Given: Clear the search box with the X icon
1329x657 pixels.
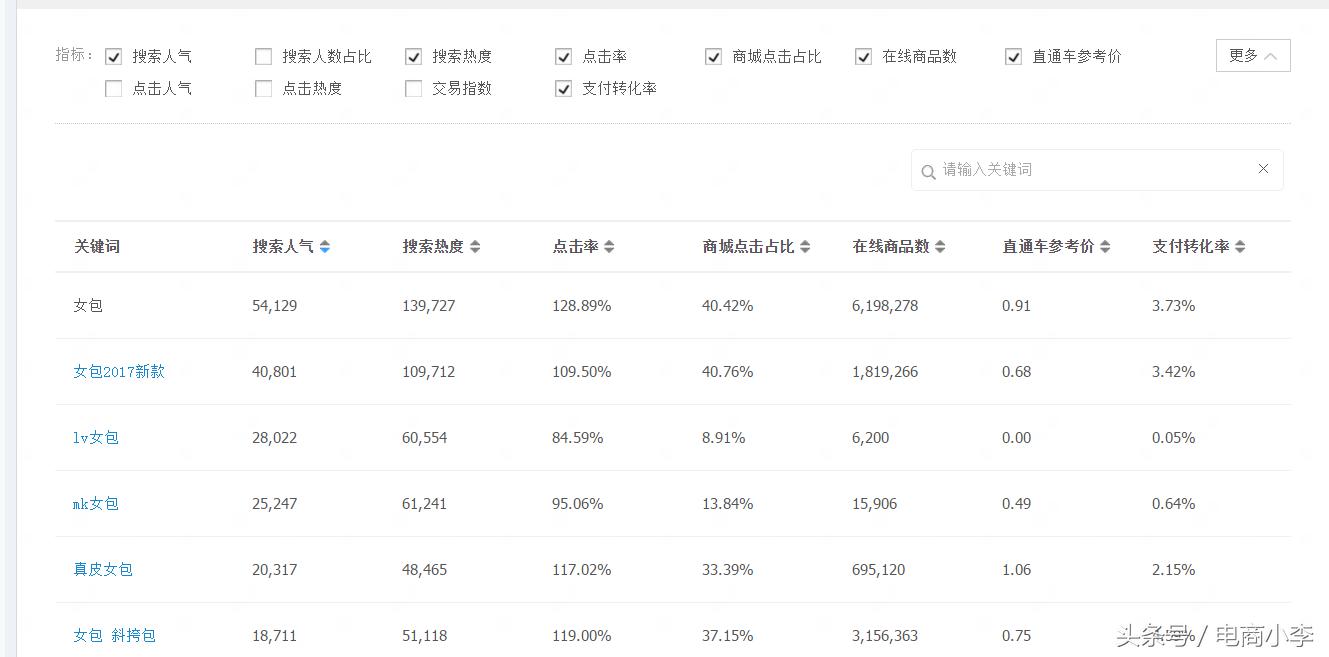Looking at the screenshot, I should 1263,169.
